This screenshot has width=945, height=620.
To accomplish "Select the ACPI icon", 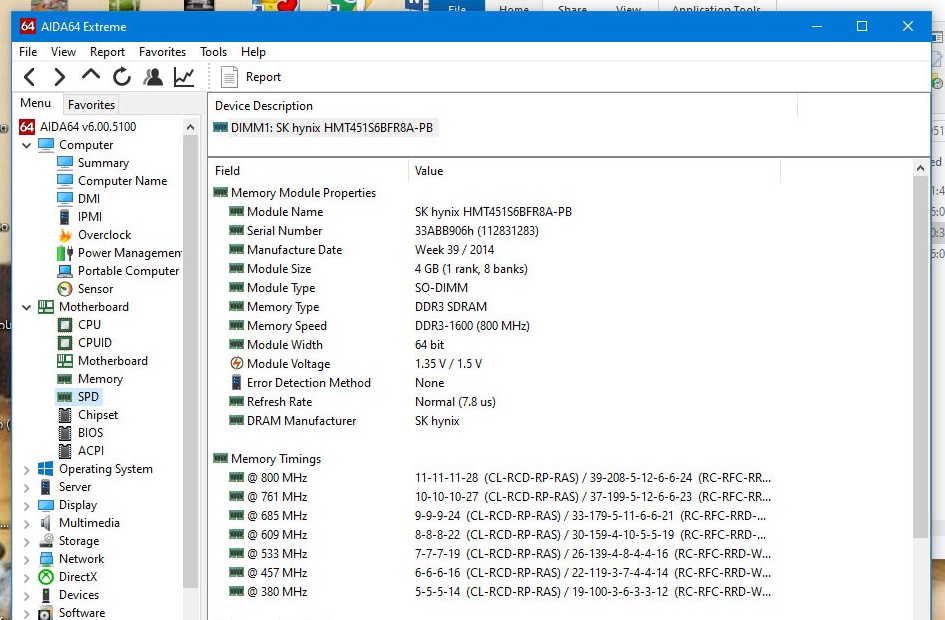I will point(65,451).
